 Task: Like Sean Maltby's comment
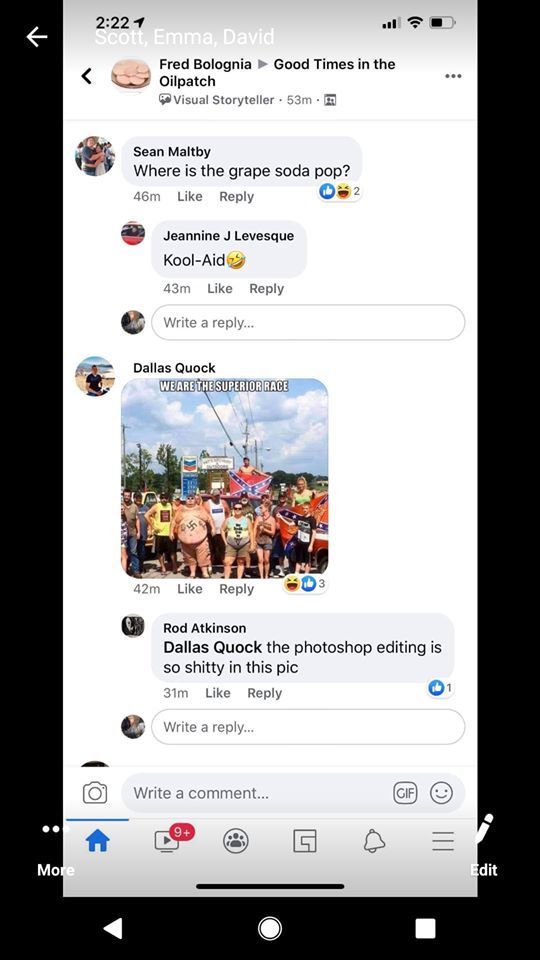pos(189,197)
